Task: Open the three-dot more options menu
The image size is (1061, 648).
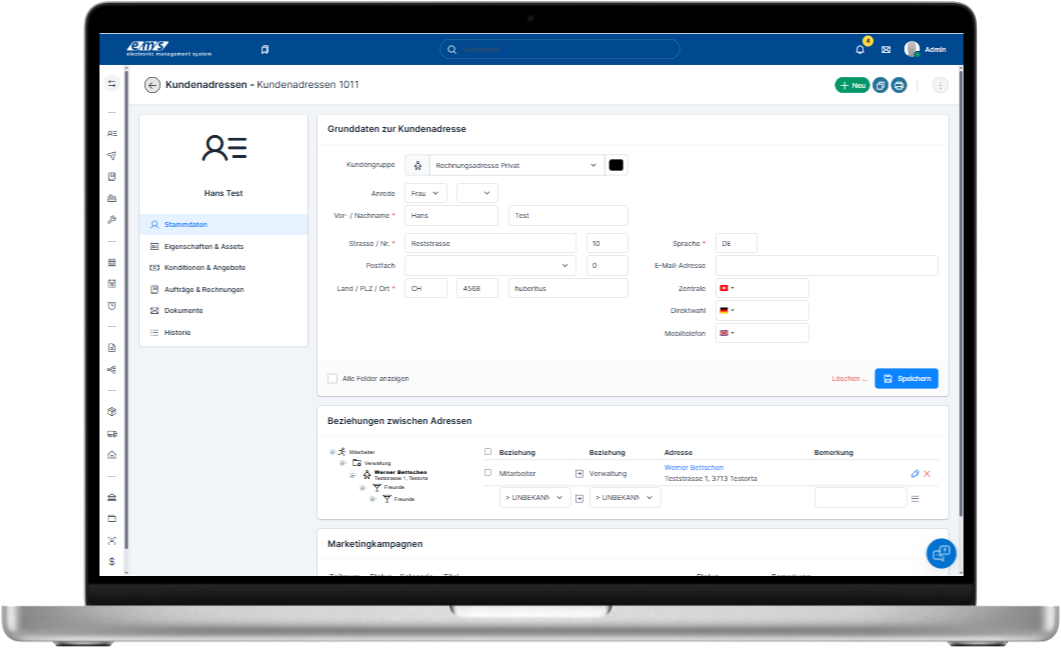Action: coord(940,85)
